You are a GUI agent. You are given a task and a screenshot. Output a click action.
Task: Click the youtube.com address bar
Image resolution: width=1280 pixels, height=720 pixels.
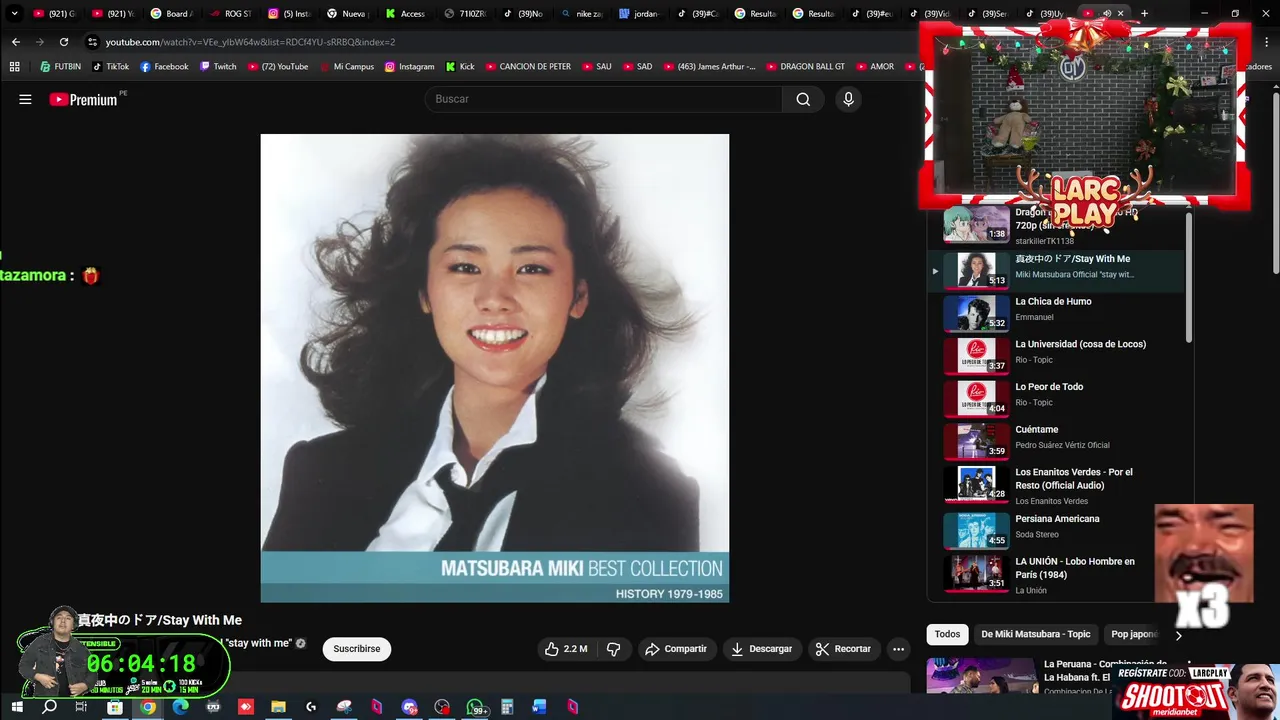pyautogui.click(x=500, y=42)
